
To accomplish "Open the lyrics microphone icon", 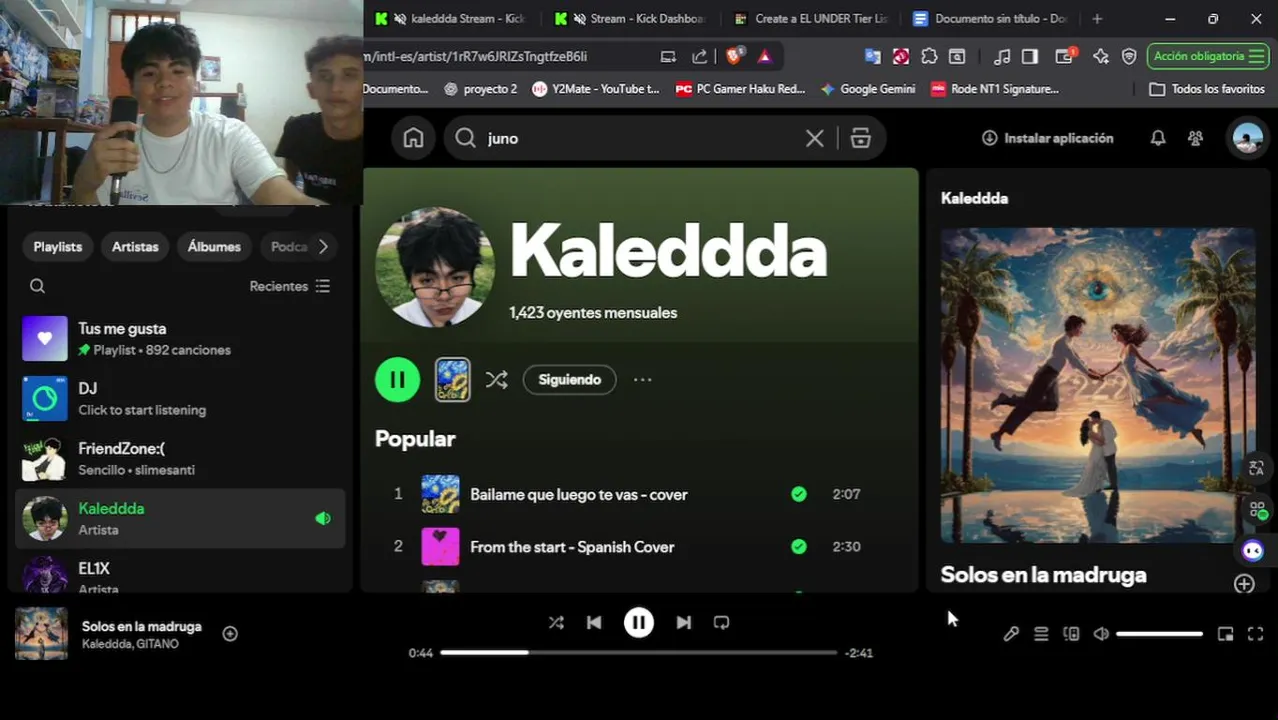I will pyautogui.click(x=1011, y=633).
